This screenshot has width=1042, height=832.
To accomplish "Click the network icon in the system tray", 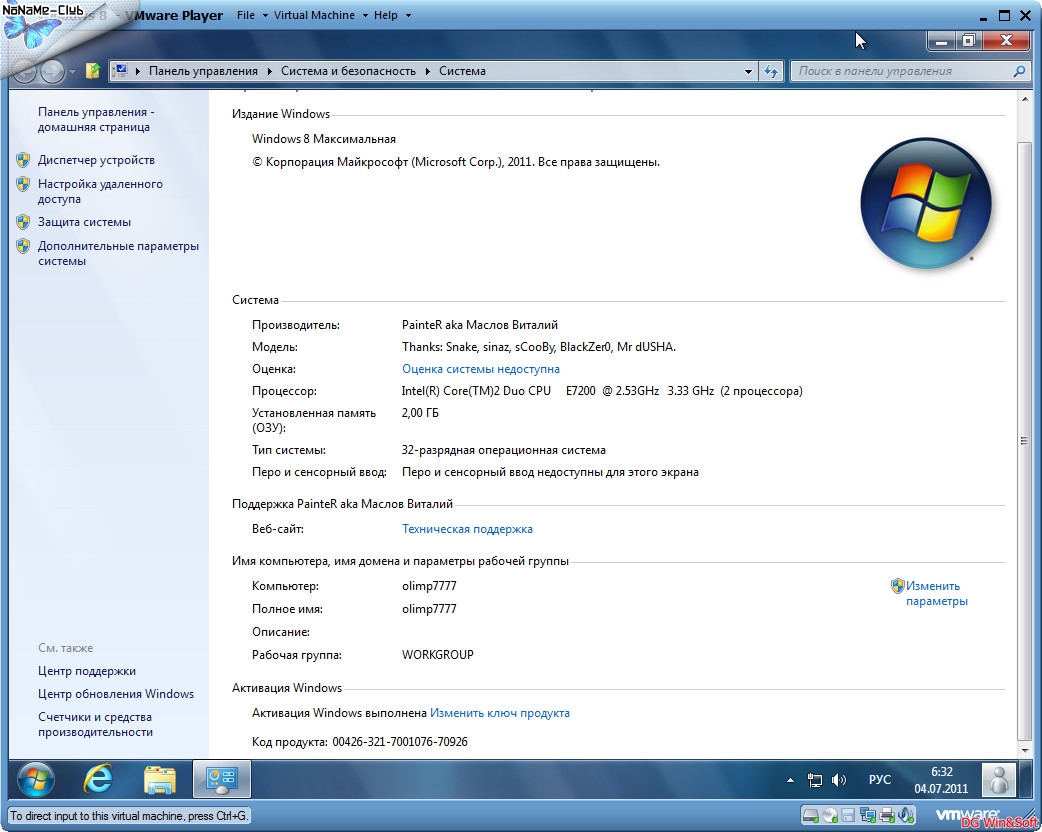I will coord(816,780).
